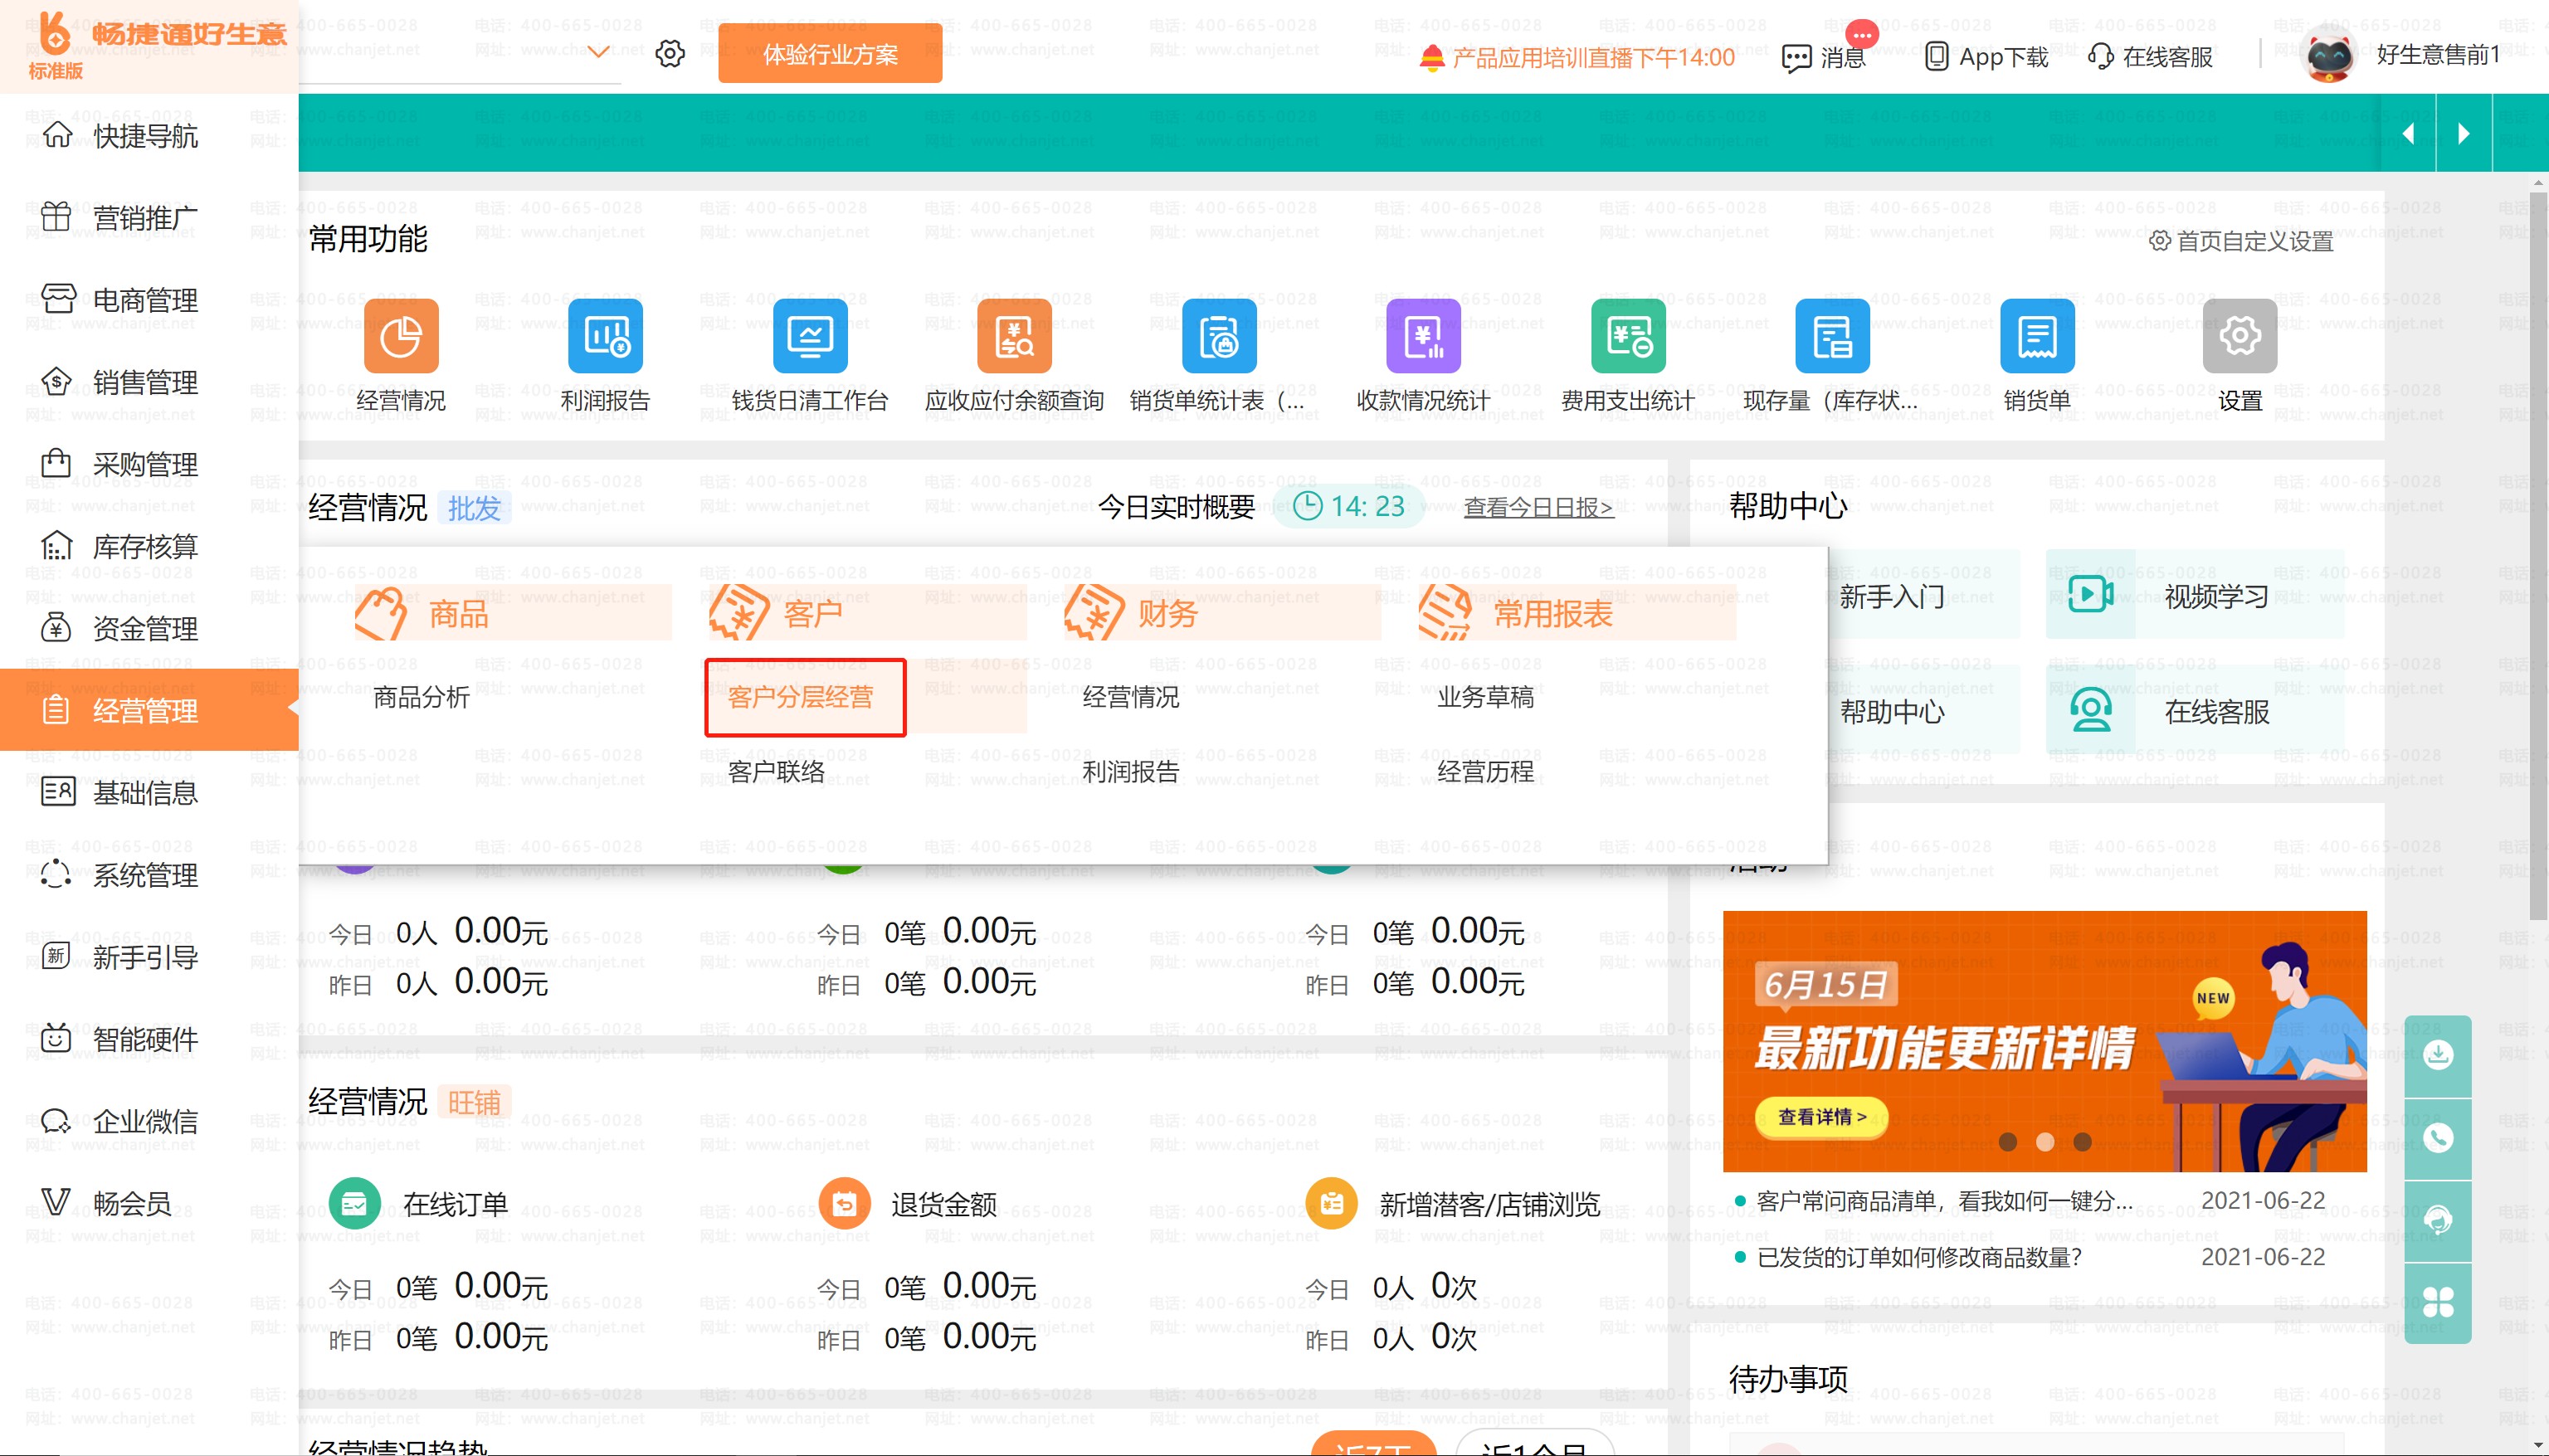The width and height of the screenshot is (2549, 1456).
Task: Open 在线客服 in the top header
Action: [2150, 57]
